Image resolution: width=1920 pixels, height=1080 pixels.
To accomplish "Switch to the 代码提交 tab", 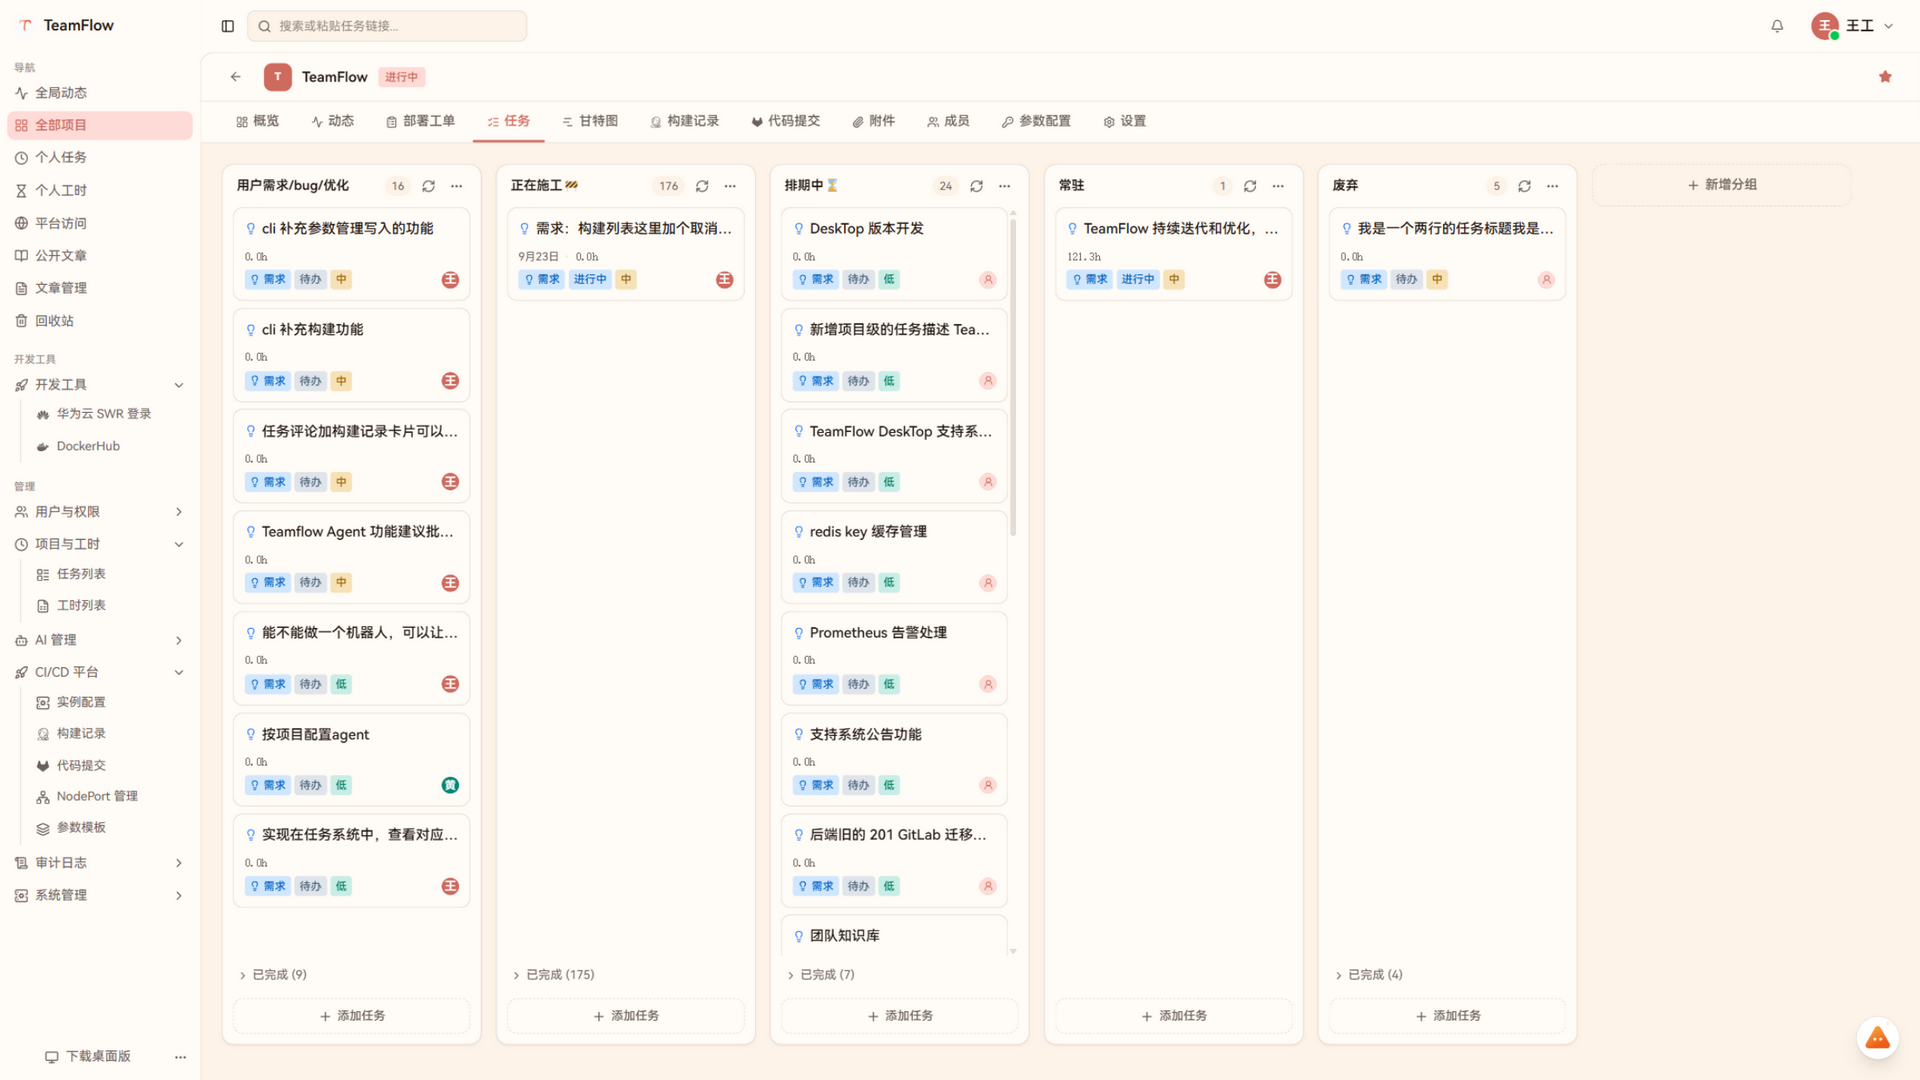I will [x=786, y=121].
